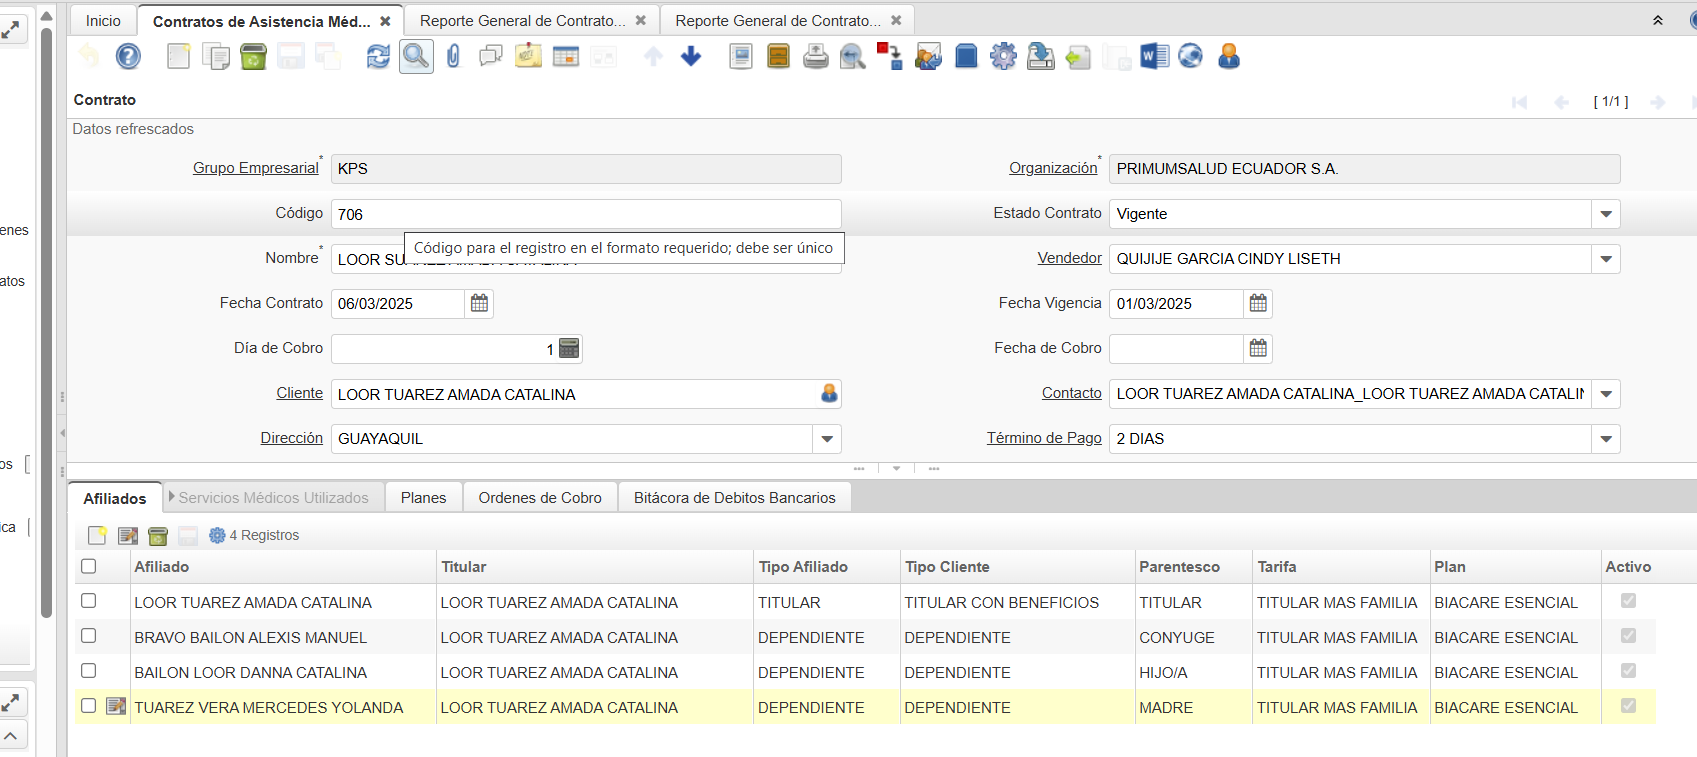Expand the Término de Pago dropdown
Viewport: 1697px width, 757px height.
pos(1606,439)
